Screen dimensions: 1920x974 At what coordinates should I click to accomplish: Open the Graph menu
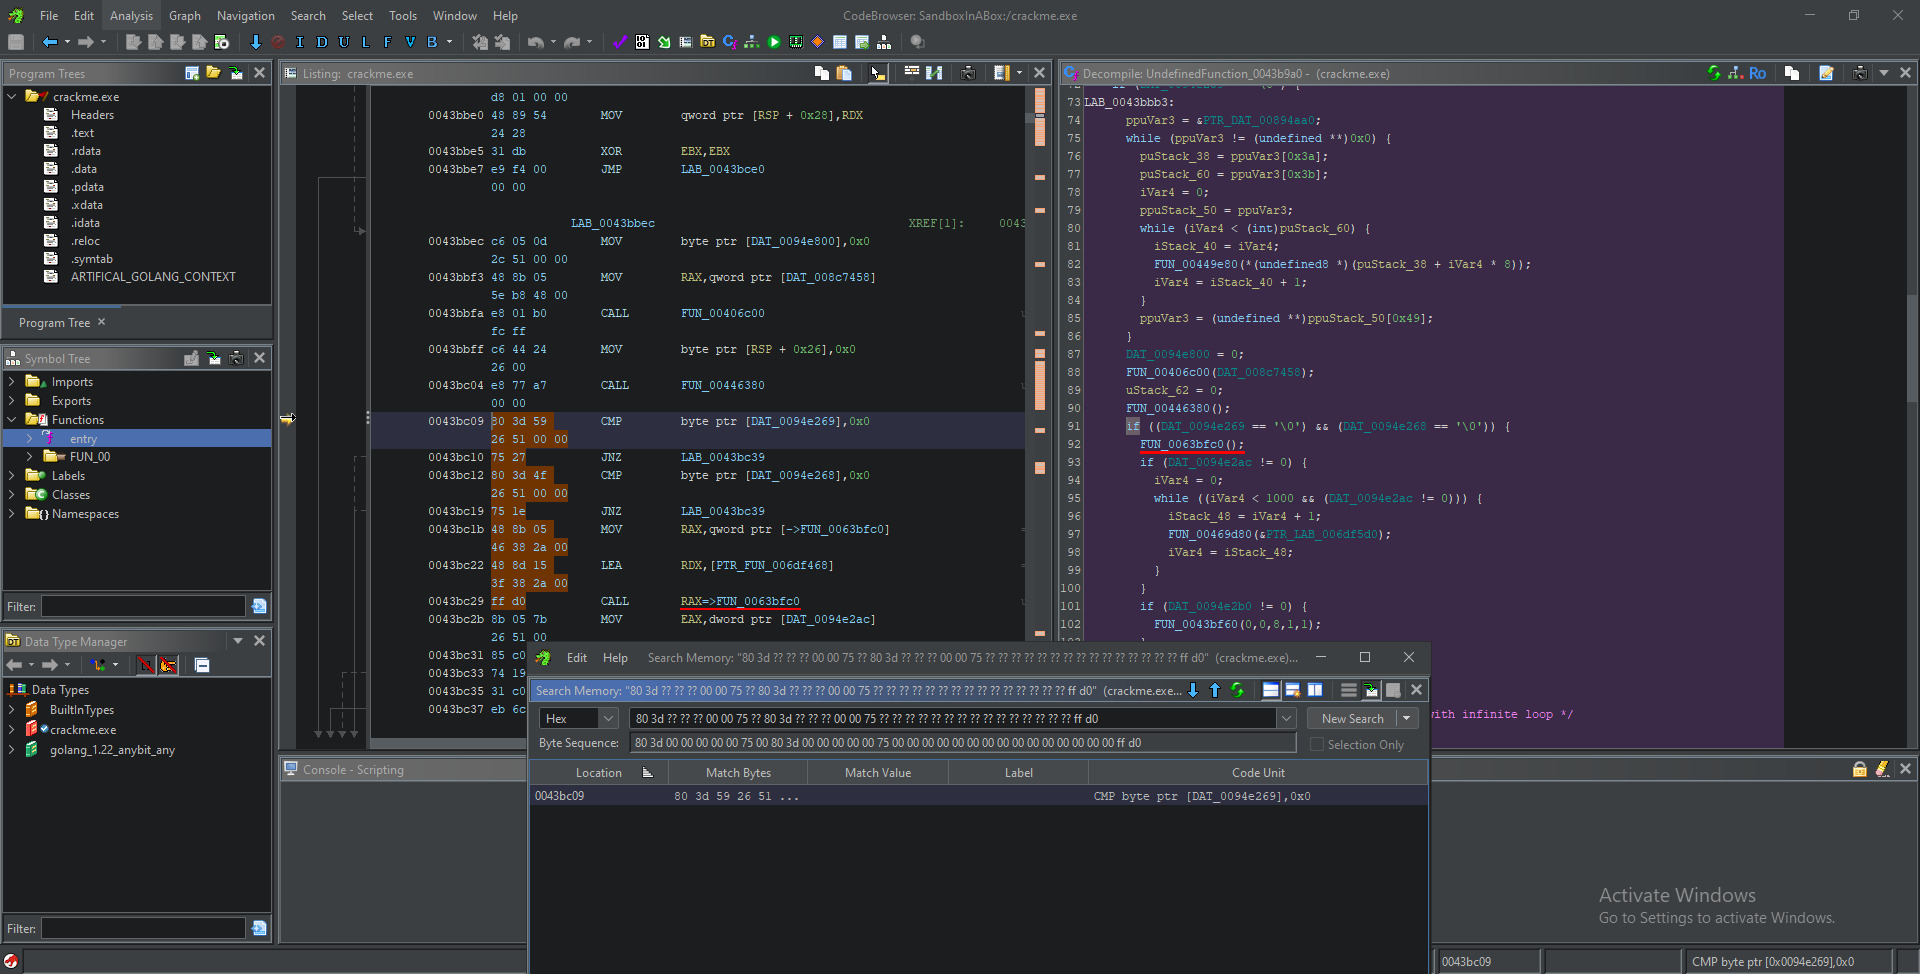click(185, 15)
